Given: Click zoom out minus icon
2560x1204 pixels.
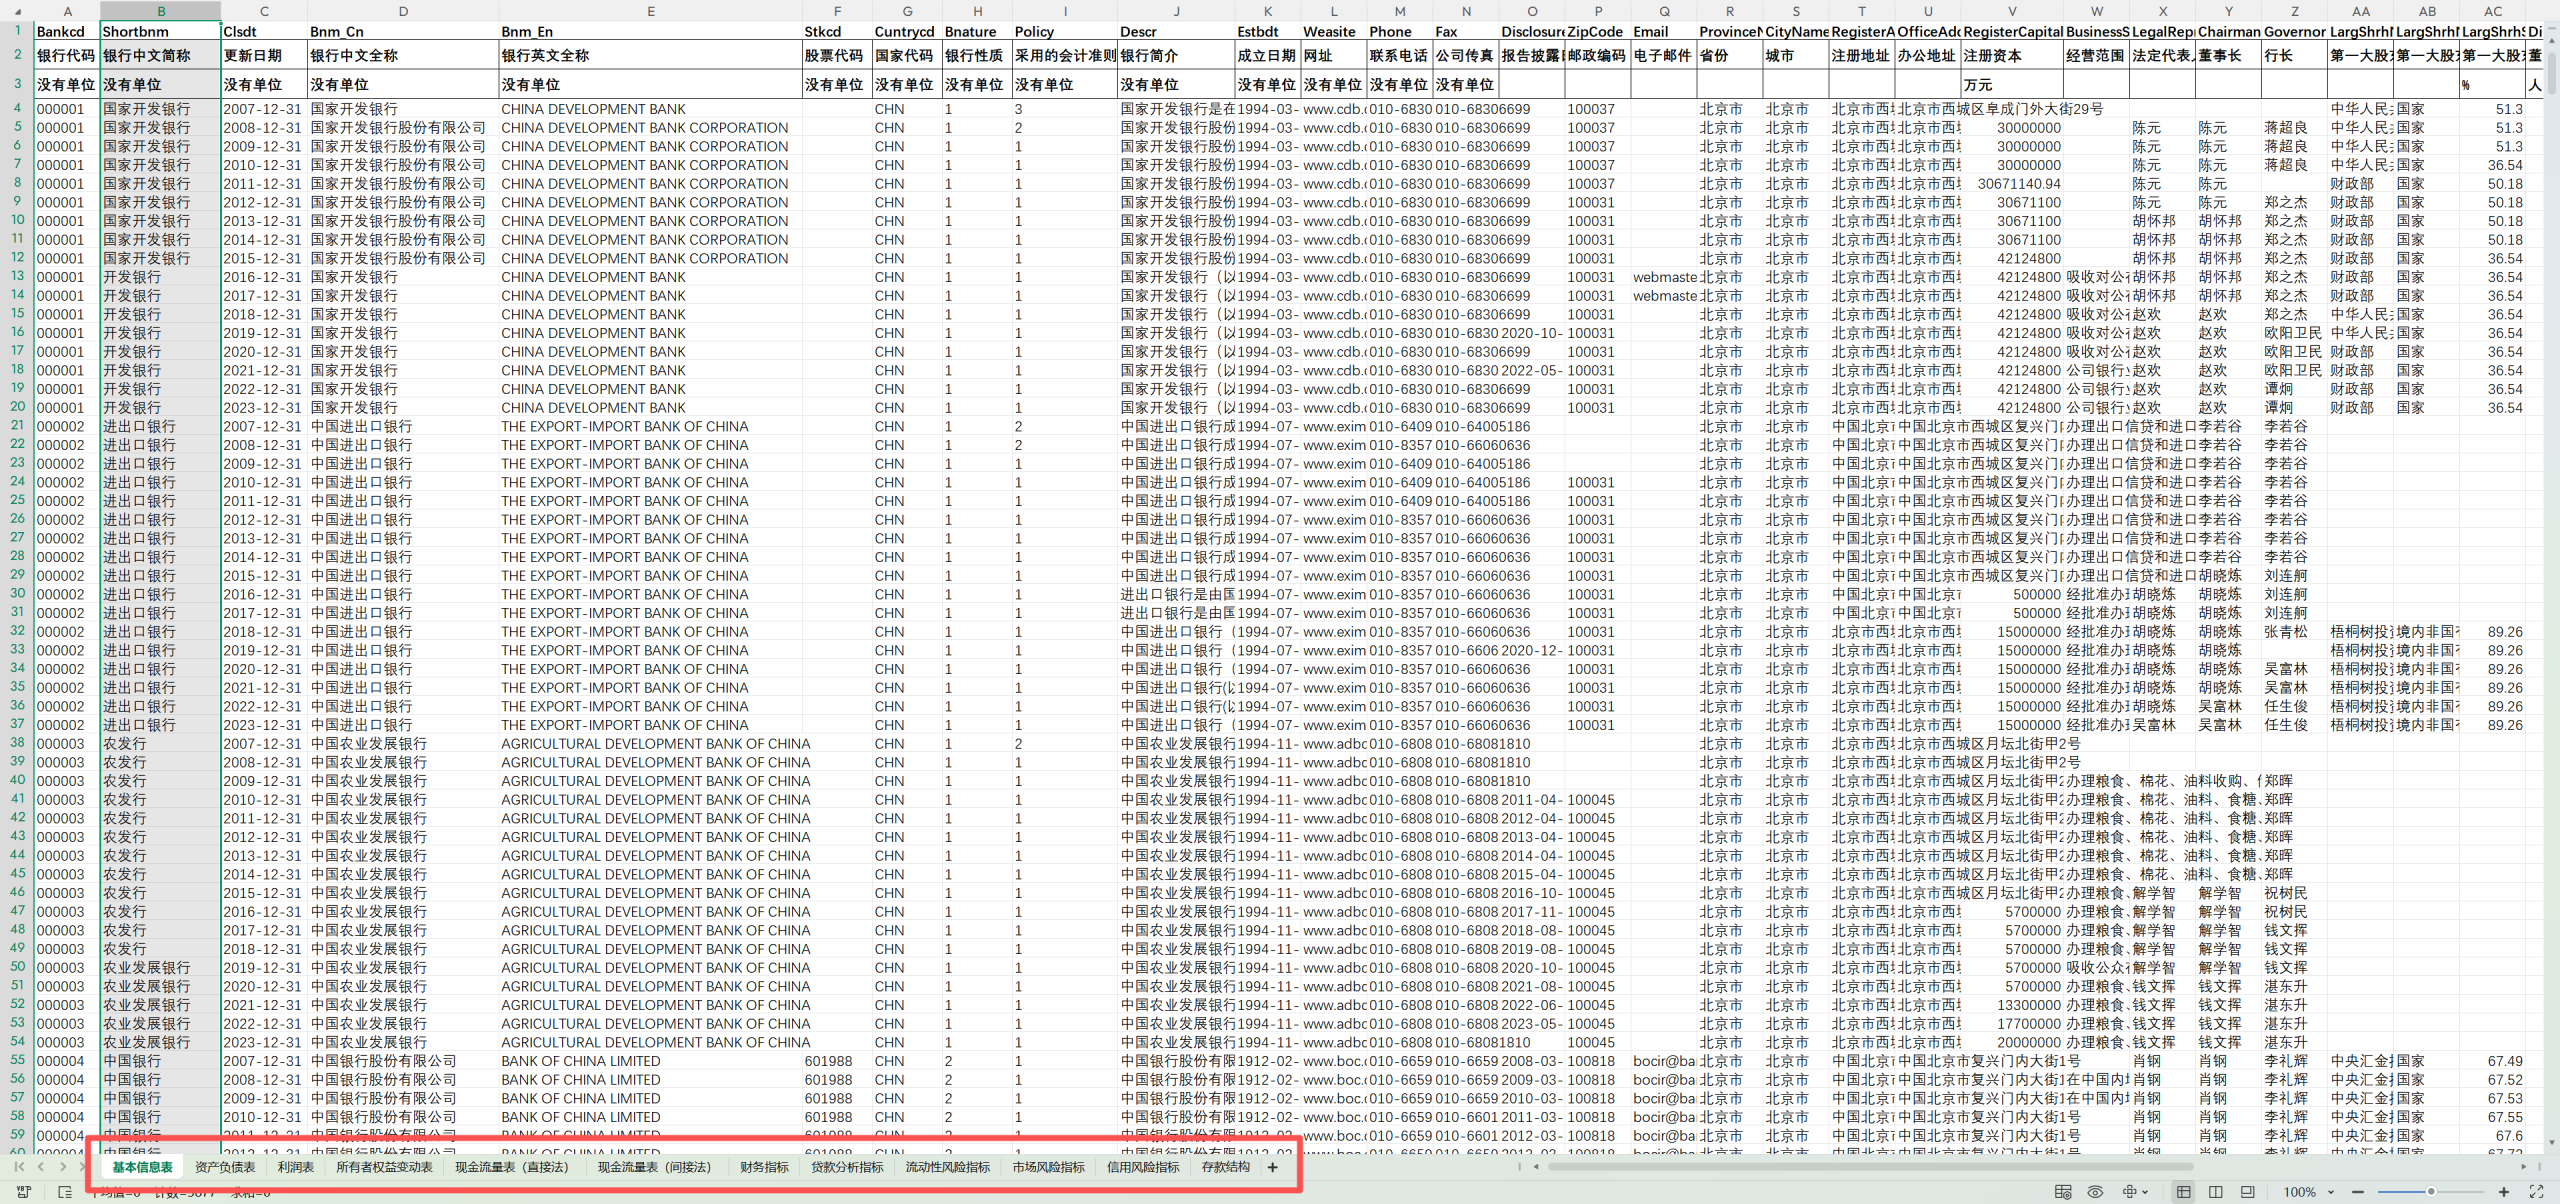Looking at the screenshot, I should point(2358,1192).
